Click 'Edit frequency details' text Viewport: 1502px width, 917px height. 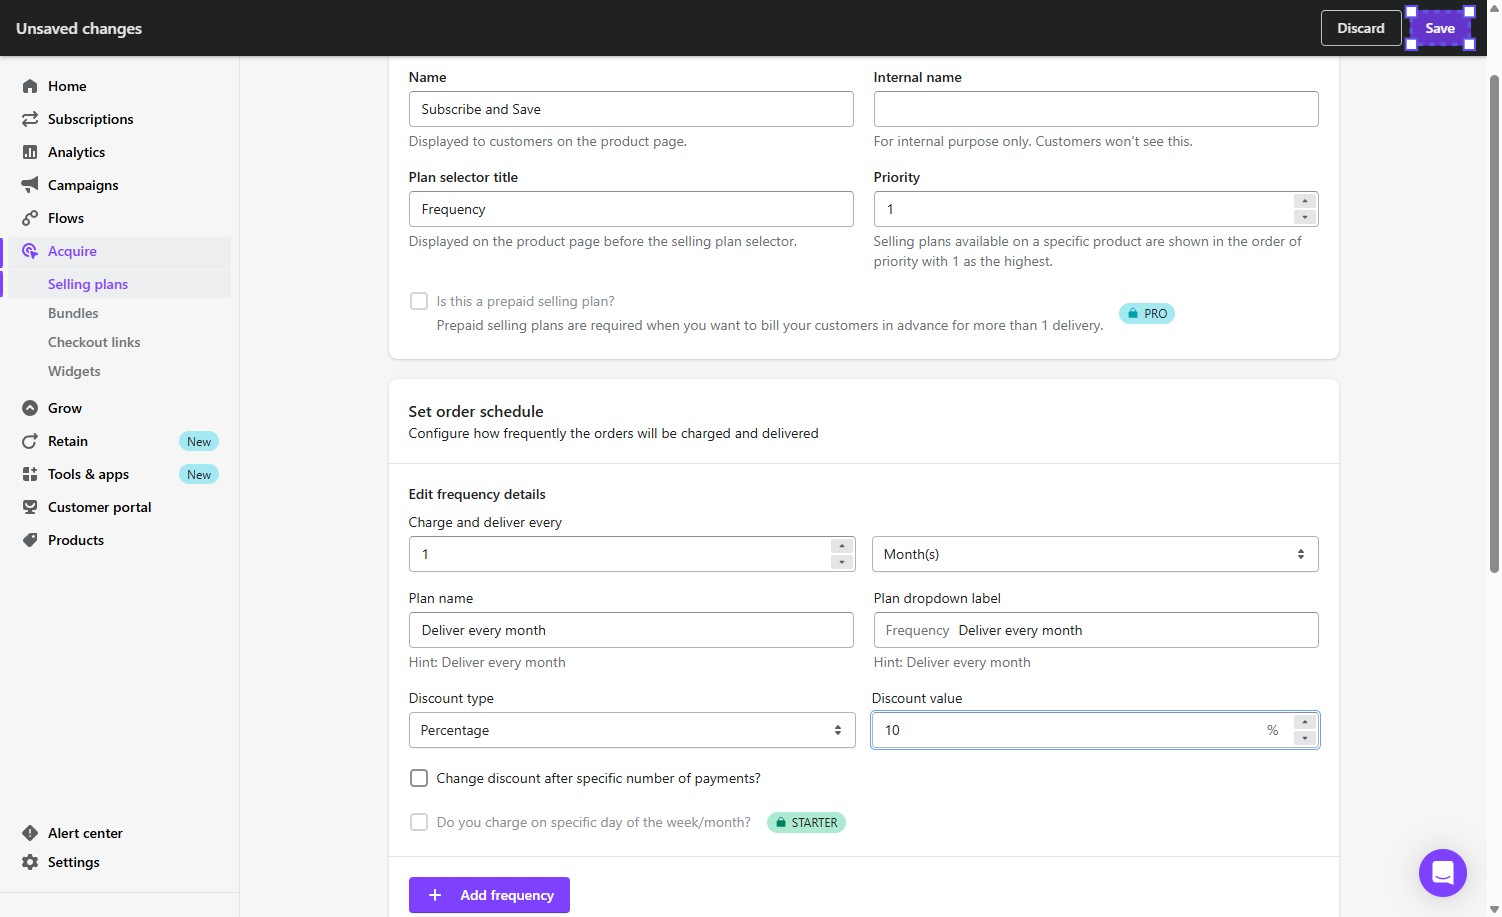pos(477,494)
